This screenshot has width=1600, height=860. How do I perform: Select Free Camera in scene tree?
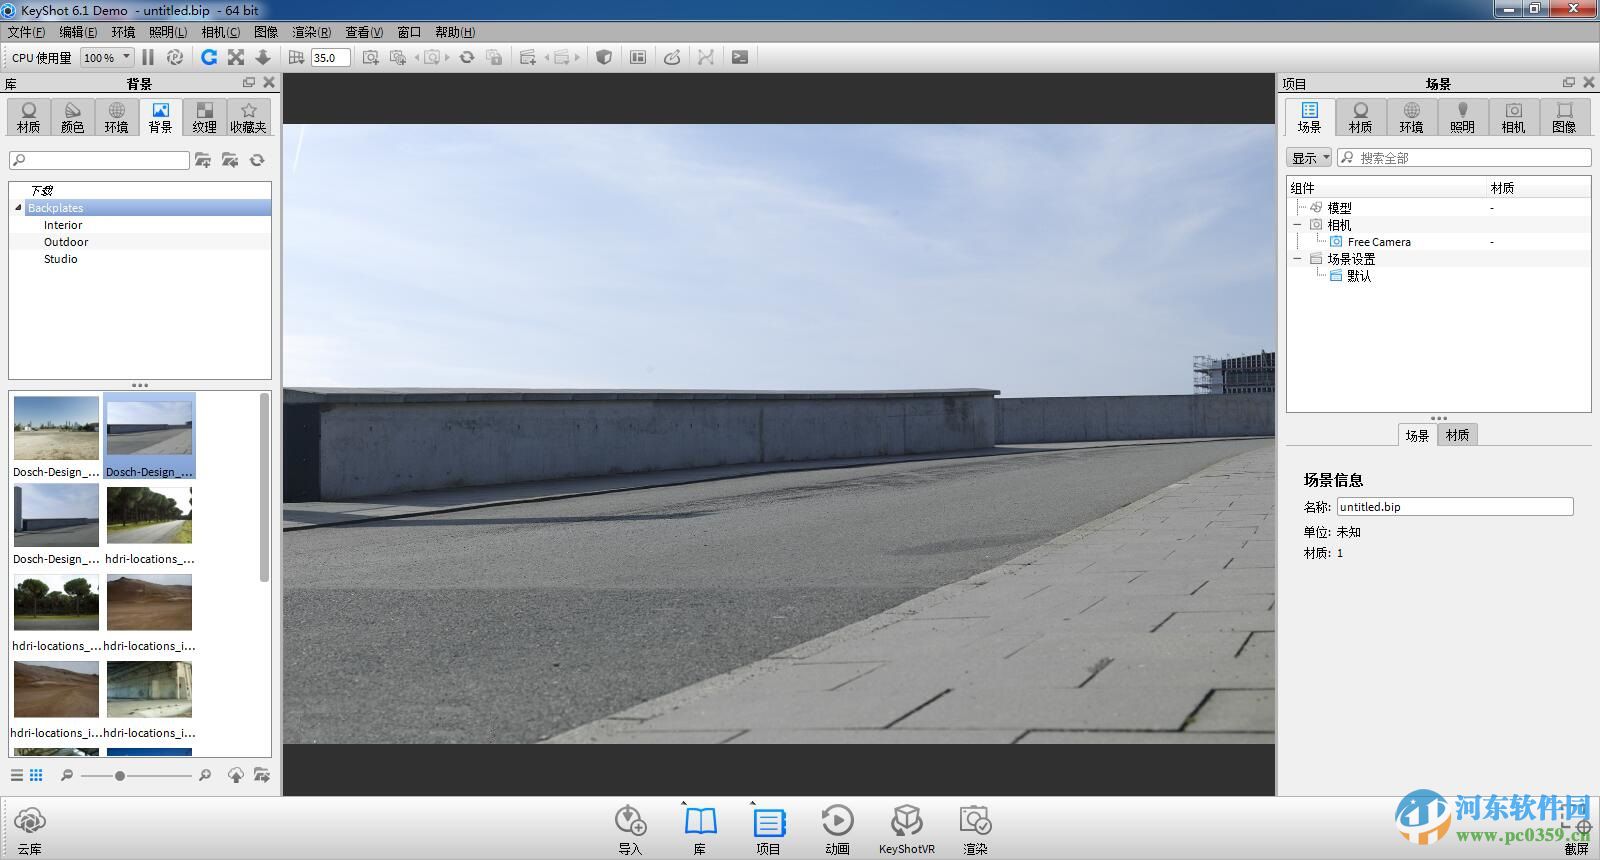click(x=1378, y=242)
